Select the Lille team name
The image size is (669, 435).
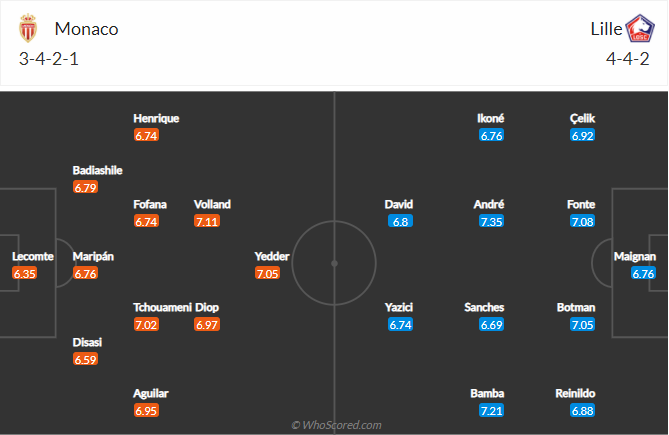604,29
